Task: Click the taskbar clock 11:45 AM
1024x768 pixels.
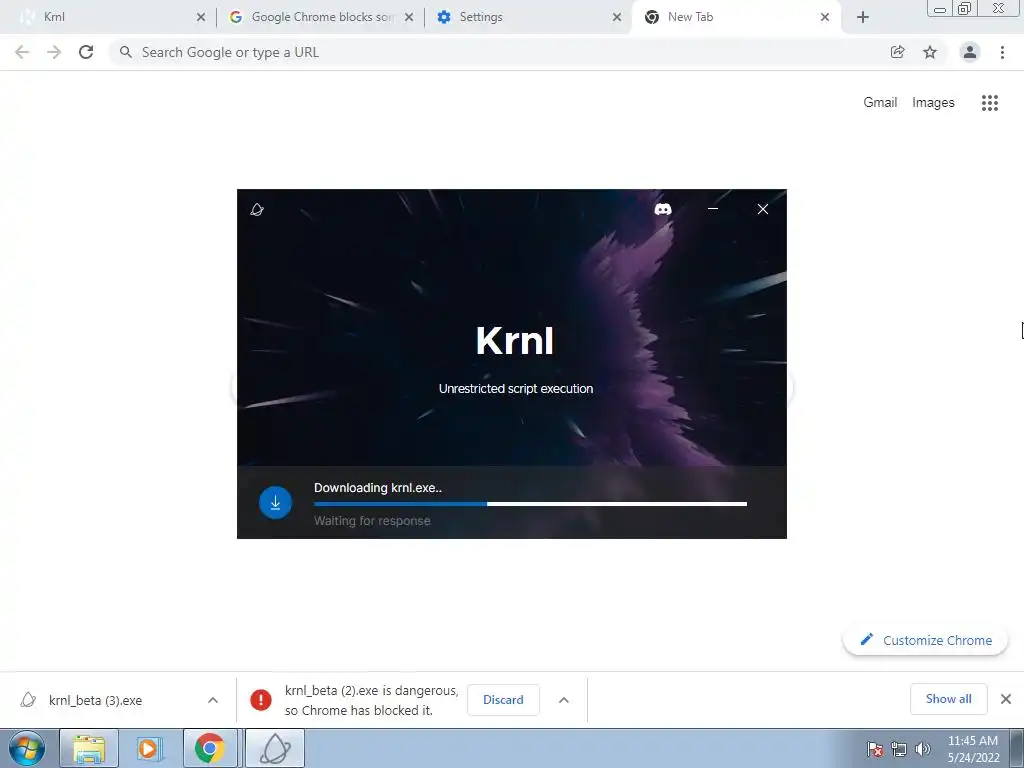Action: pos(973,748)
